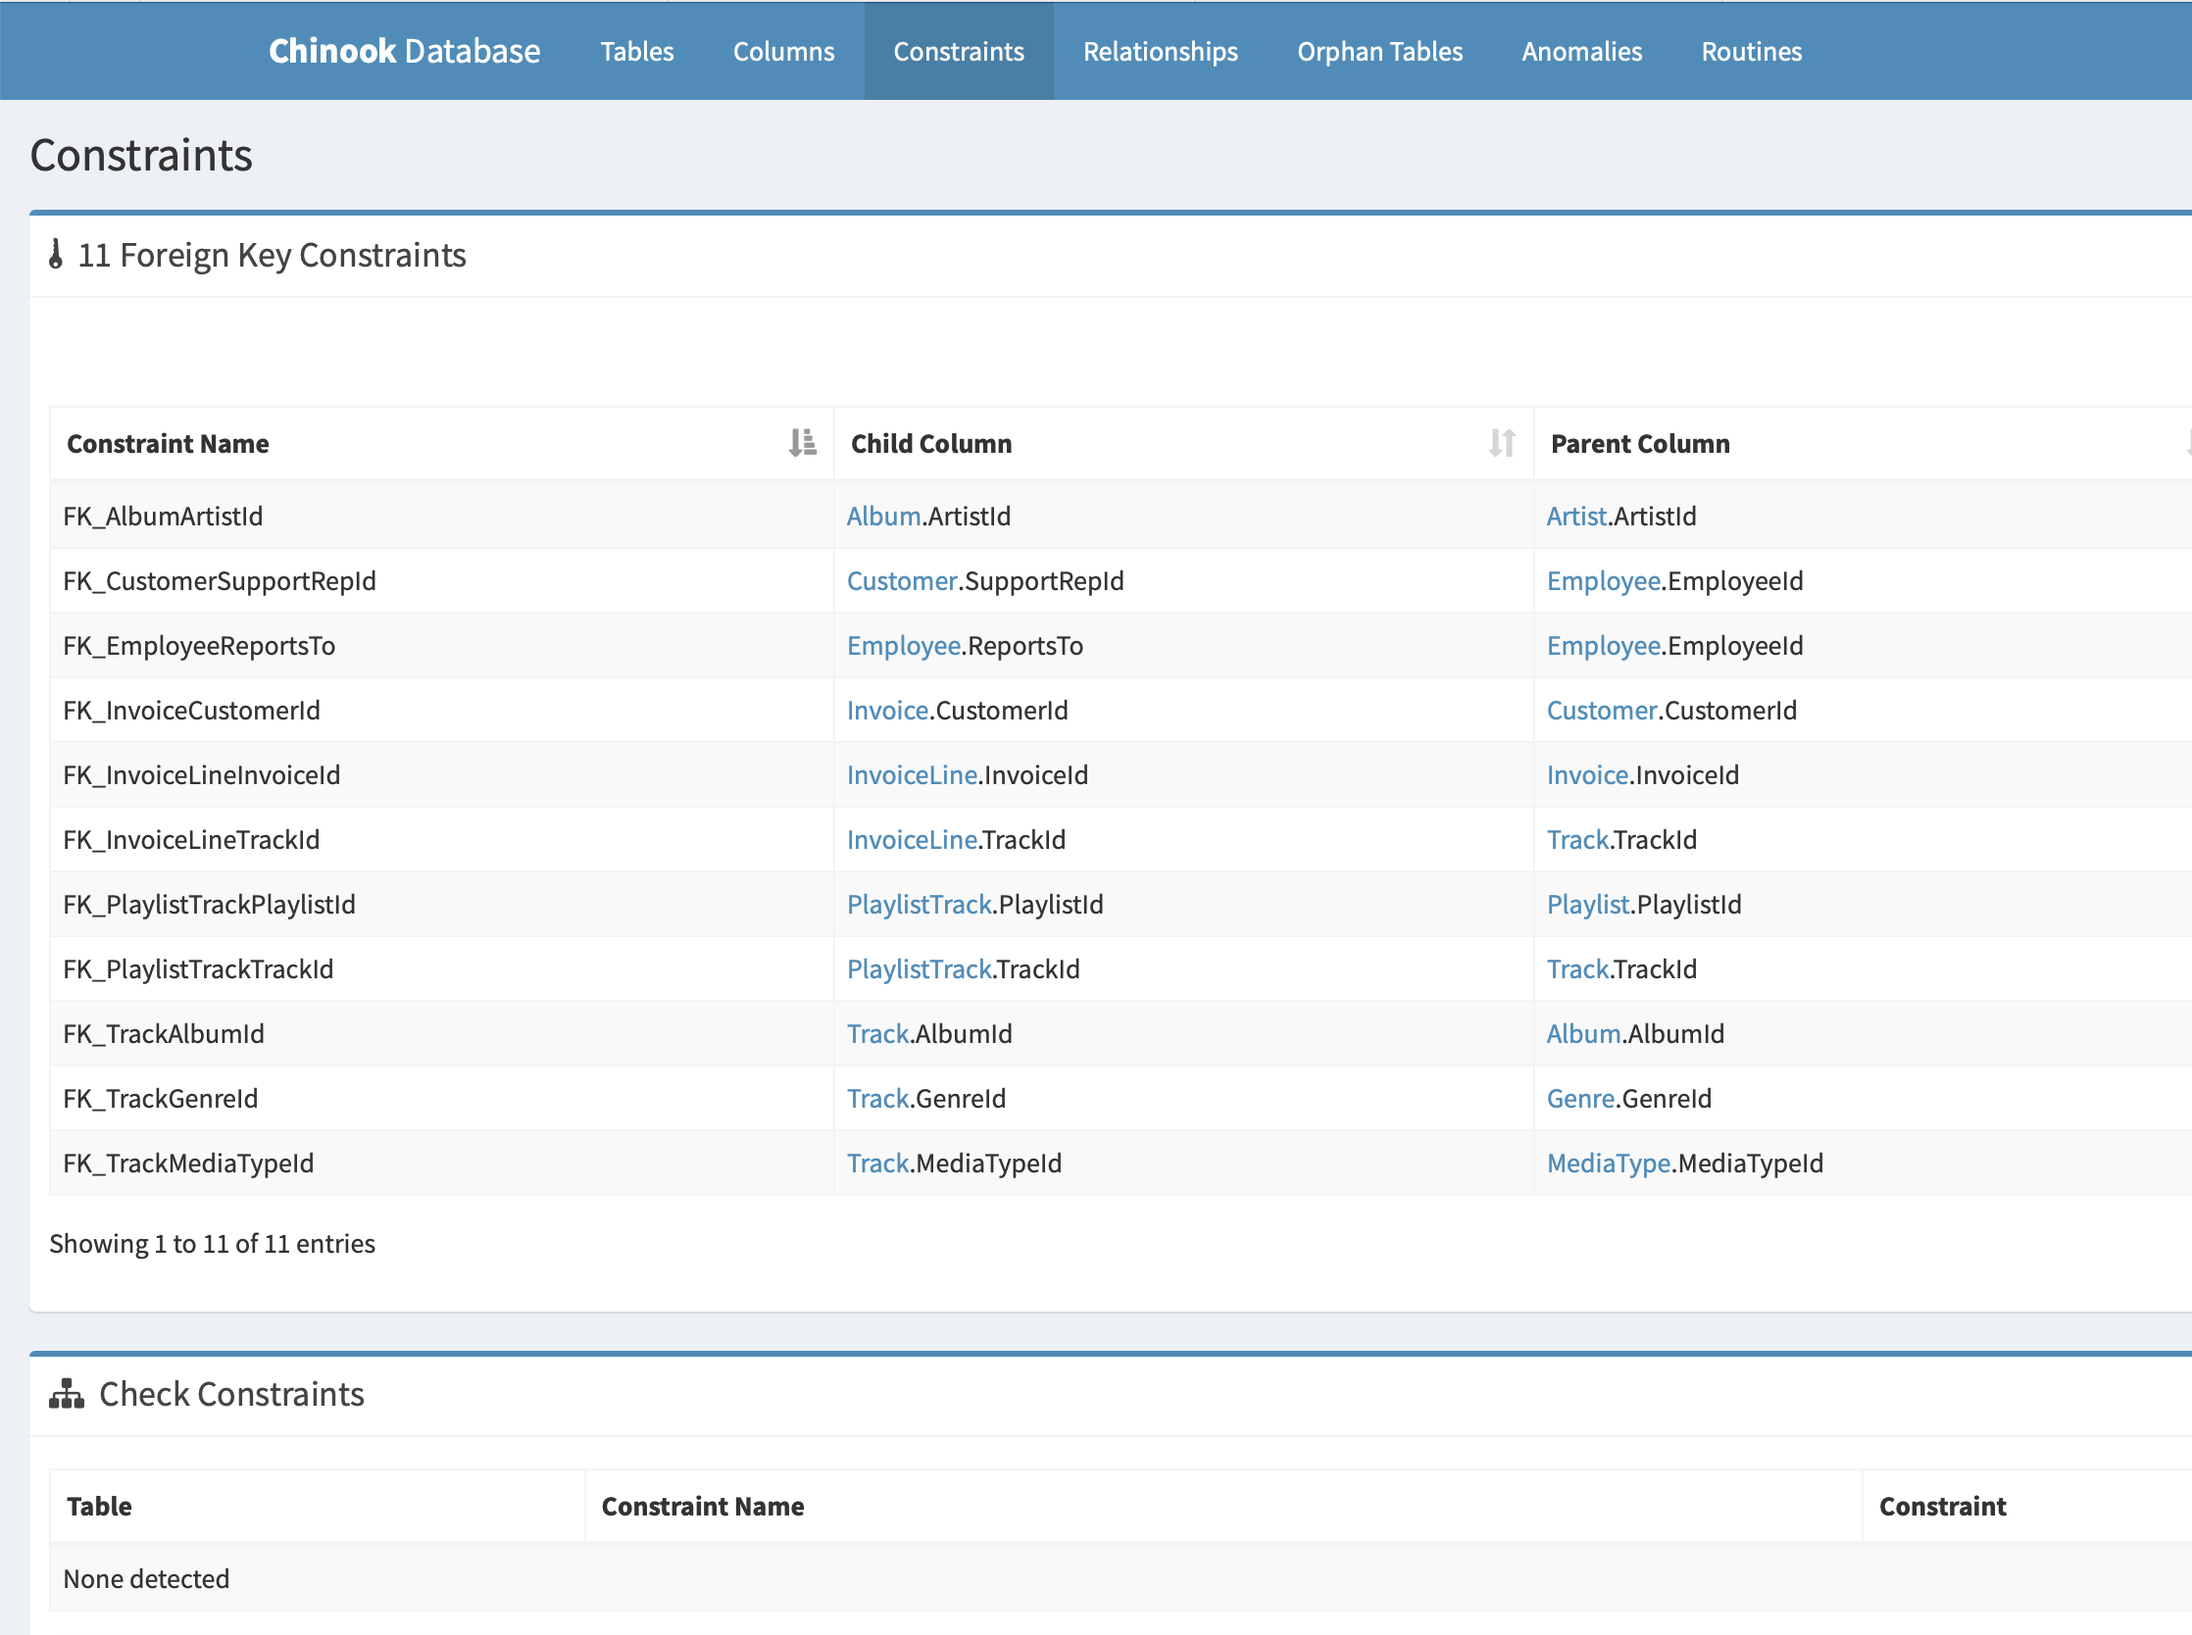Image resolution: width=2192 pixels, height=1635 pixels.
Task: Click the Parent Column header
Action: 1862,443
